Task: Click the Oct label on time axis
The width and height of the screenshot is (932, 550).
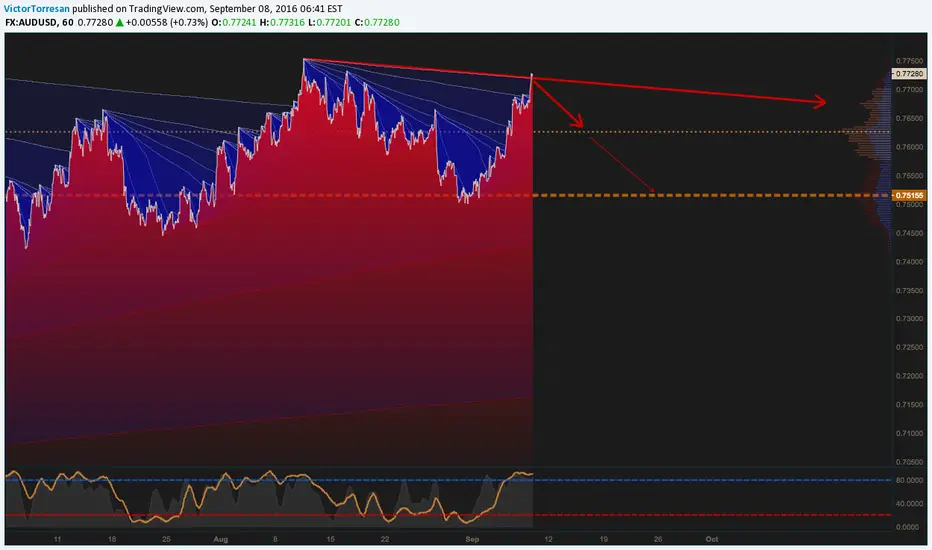Action: 711,539
